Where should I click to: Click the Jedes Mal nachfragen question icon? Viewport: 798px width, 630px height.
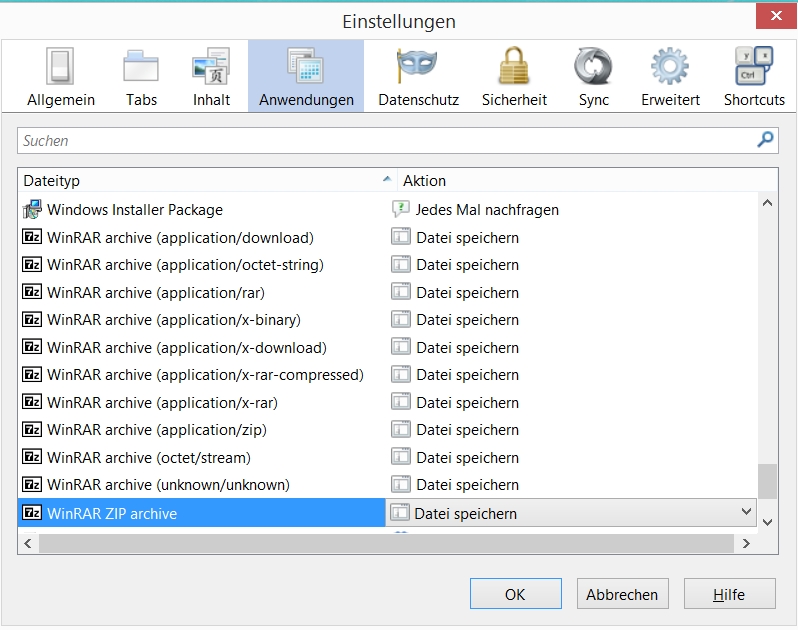point(401,209)
